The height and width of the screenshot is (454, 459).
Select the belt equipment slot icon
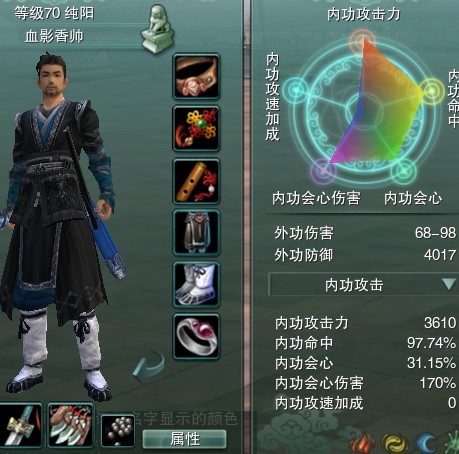(196, 77)
